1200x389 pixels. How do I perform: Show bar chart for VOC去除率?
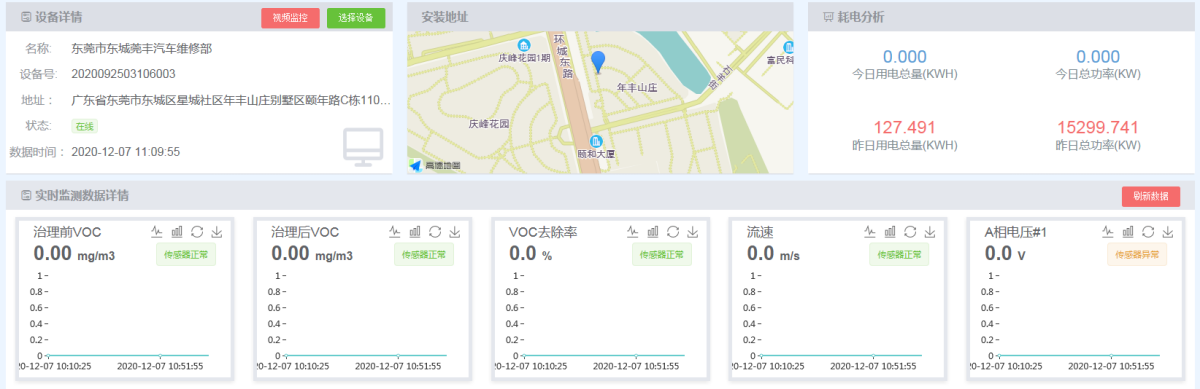(x=653, y=232)
